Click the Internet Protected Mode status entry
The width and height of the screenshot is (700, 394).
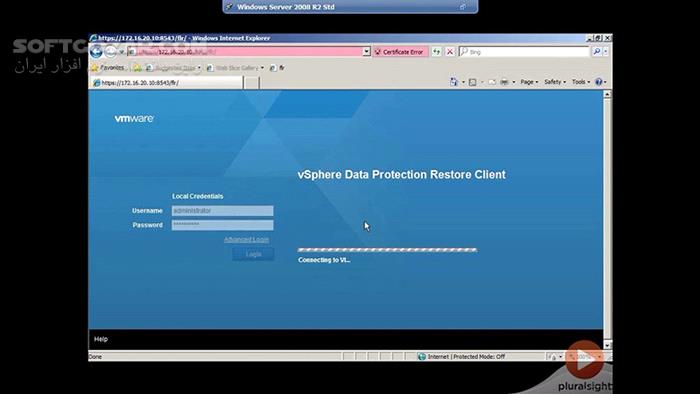(x=462, y=357)
